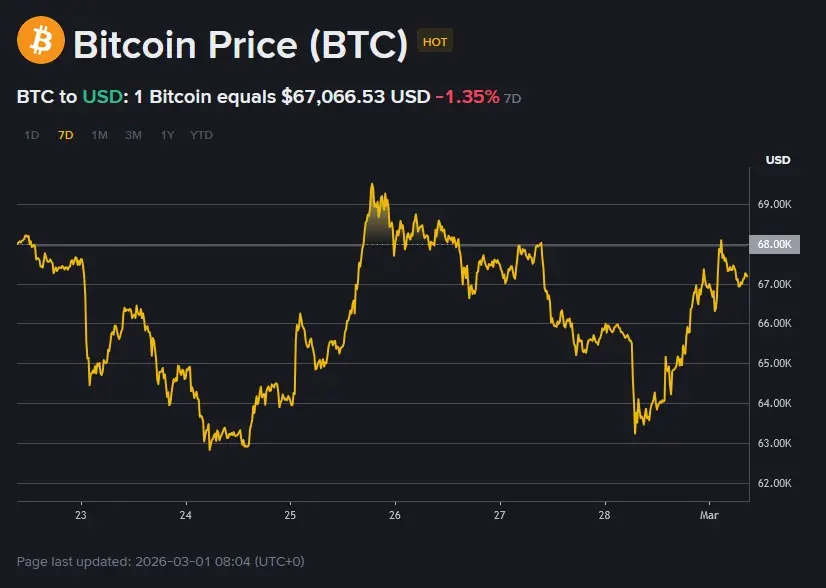Click the Bitcoin Price (BTC) heading
Viewport: 826px width, 588px height.
(240, 44)
